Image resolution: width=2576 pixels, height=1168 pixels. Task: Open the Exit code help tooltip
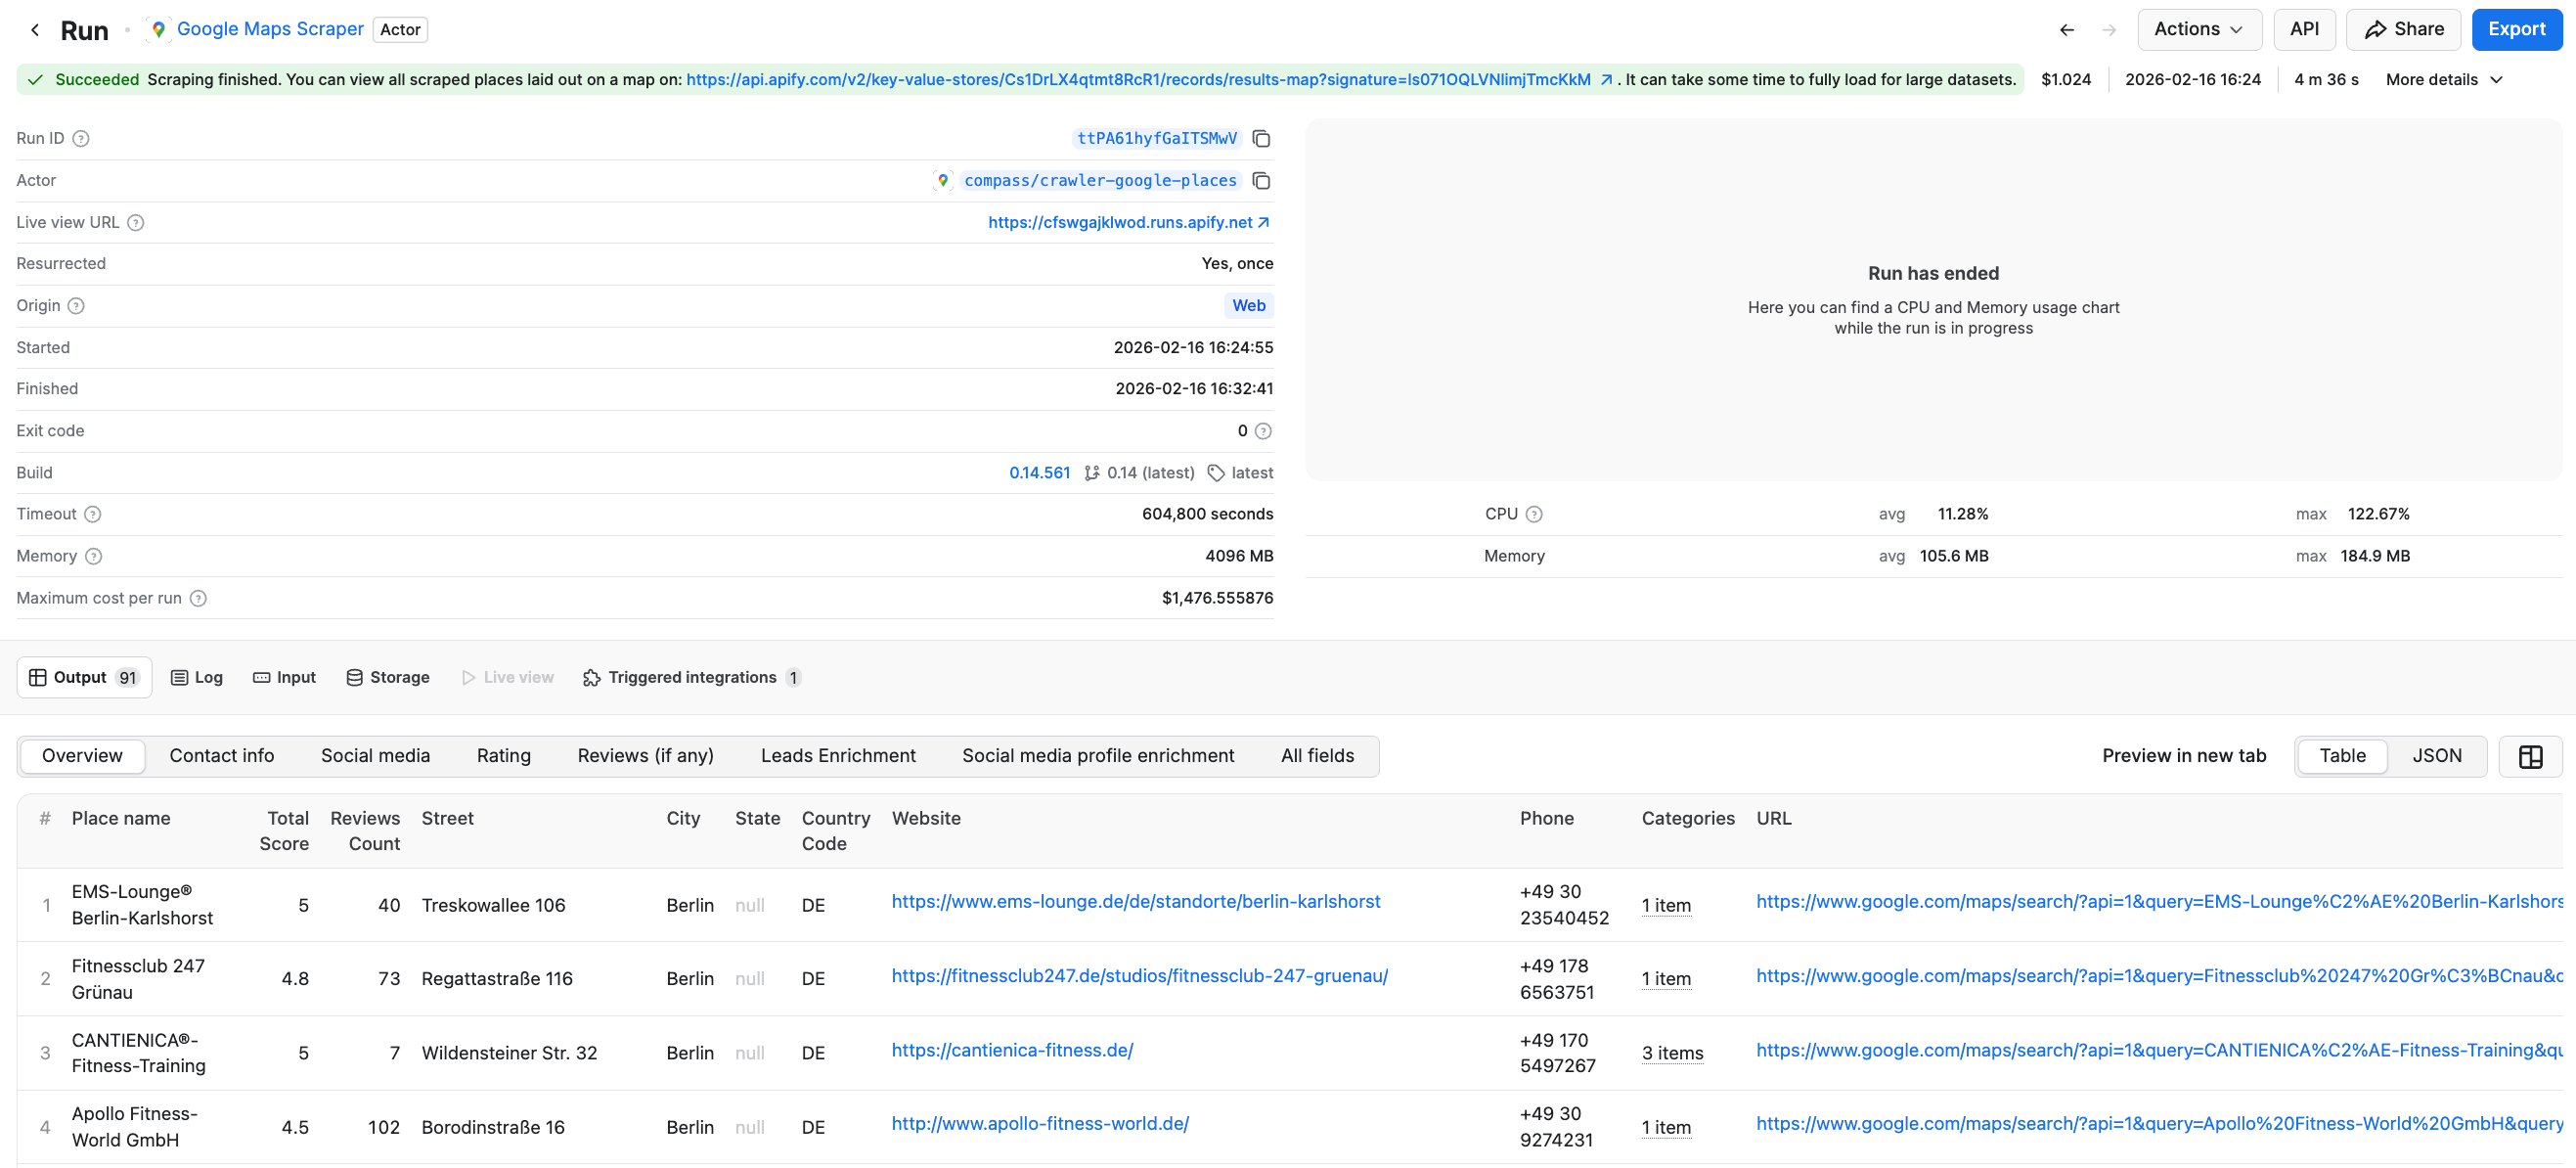click(1263, 430)
